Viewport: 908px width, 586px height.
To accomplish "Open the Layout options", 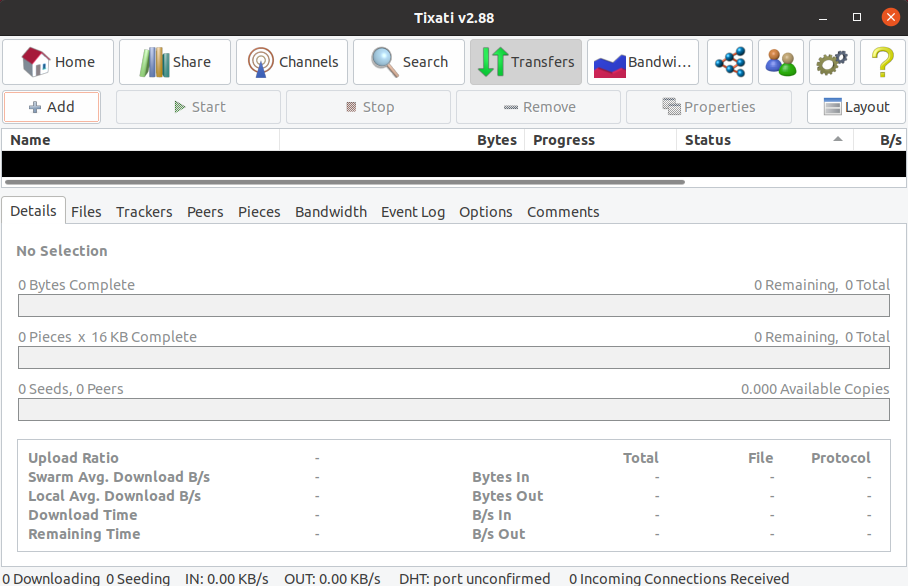I will coord(856,107).
